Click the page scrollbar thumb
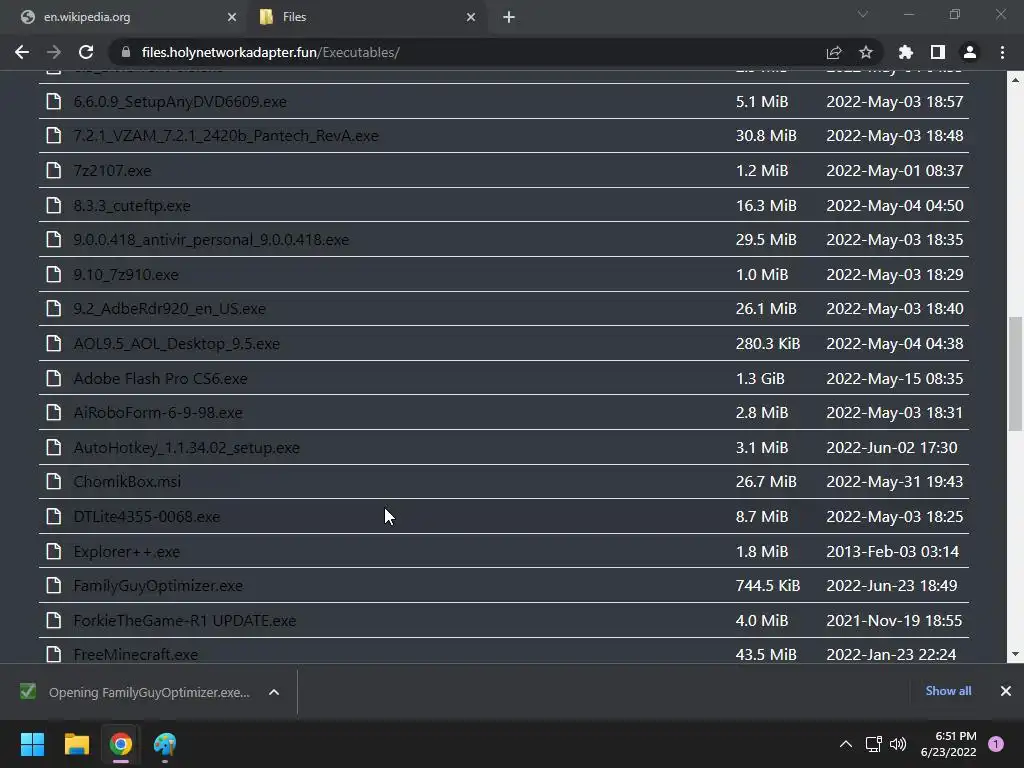Viewport: 1024px width, 768px height. [1015, 374]
